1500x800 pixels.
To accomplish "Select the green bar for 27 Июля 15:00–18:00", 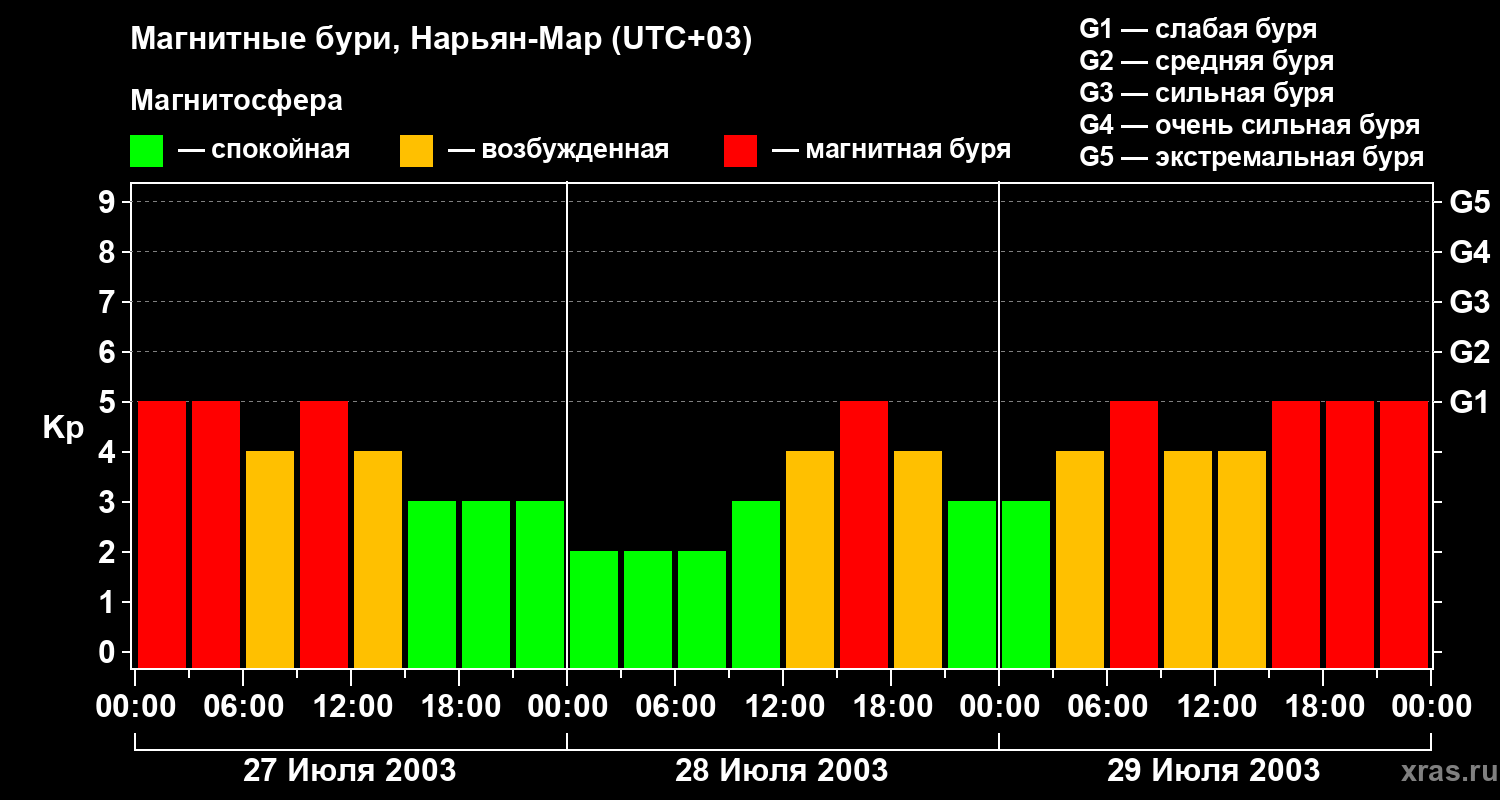I will 432,584.
